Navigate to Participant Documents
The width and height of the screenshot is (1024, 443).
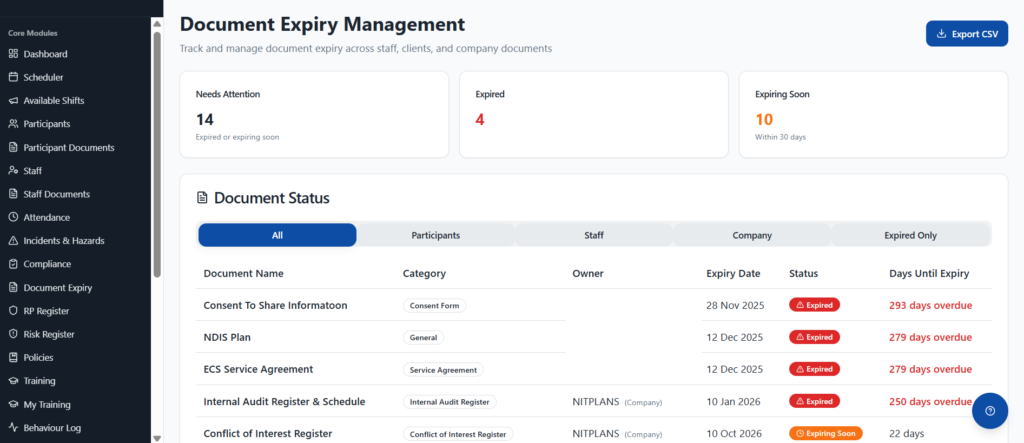click(x=69, y=148)
